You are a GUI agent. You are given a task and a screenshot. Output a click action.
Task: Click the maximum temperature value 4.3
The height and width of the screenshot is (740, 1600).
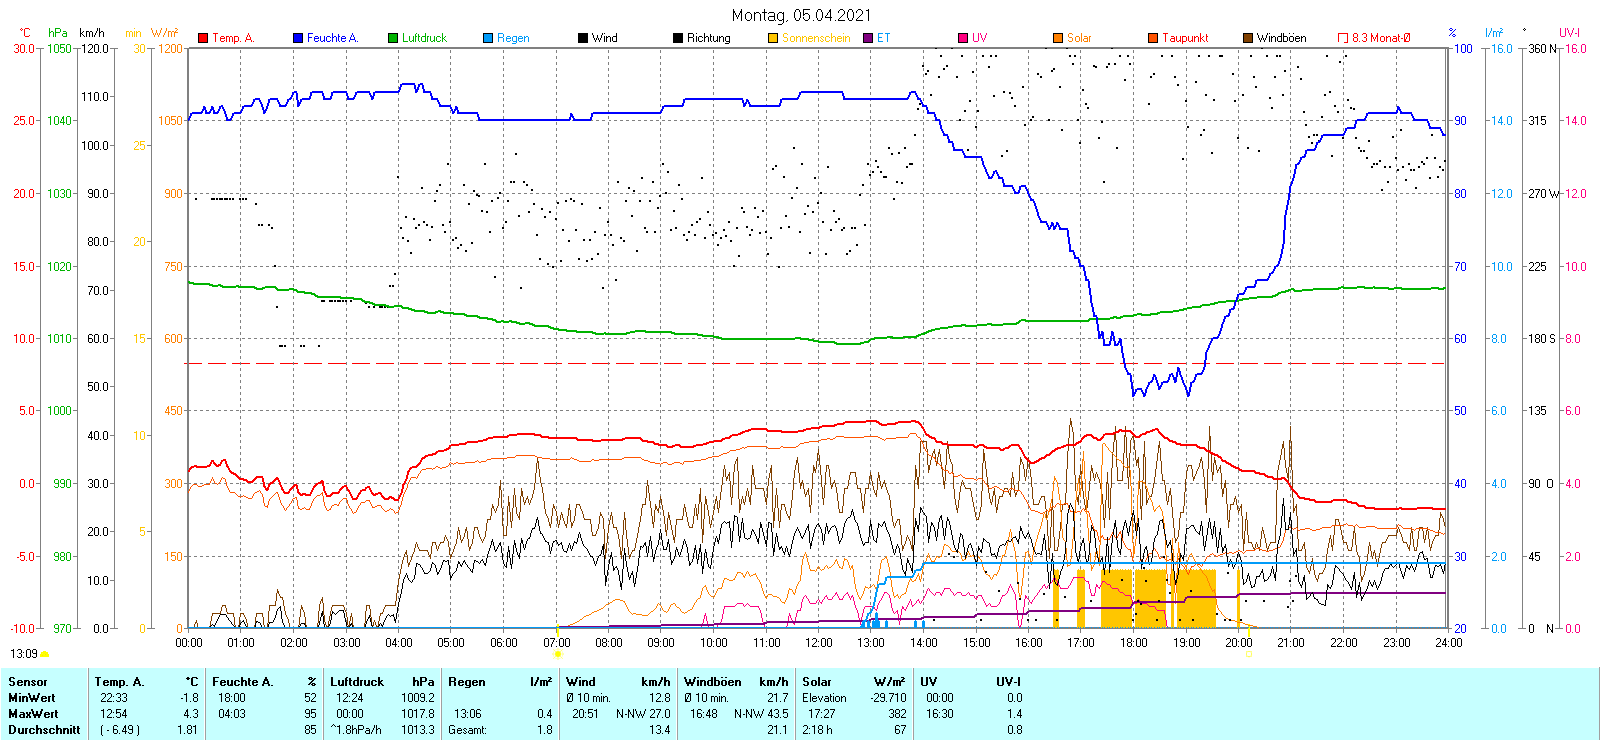(x=191, y=714)
